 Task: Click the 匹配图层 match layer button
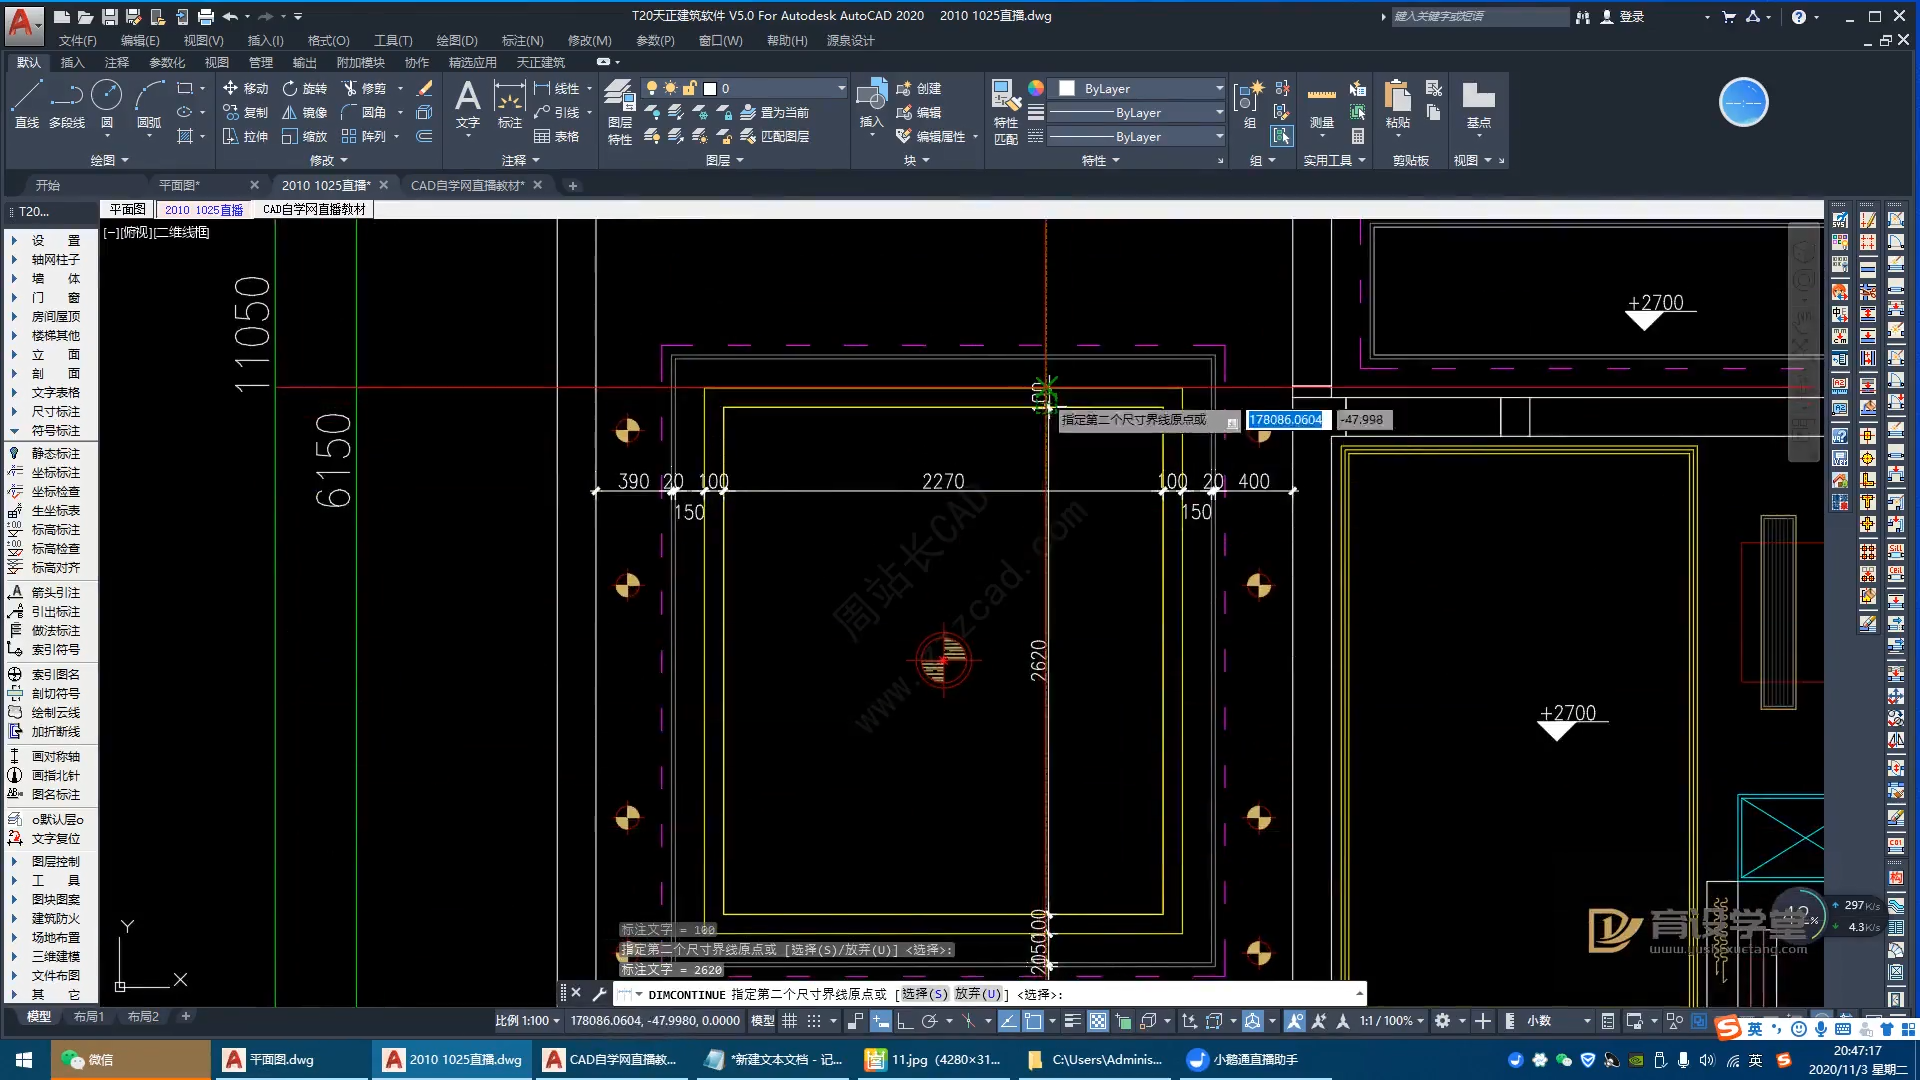(774, 136)
